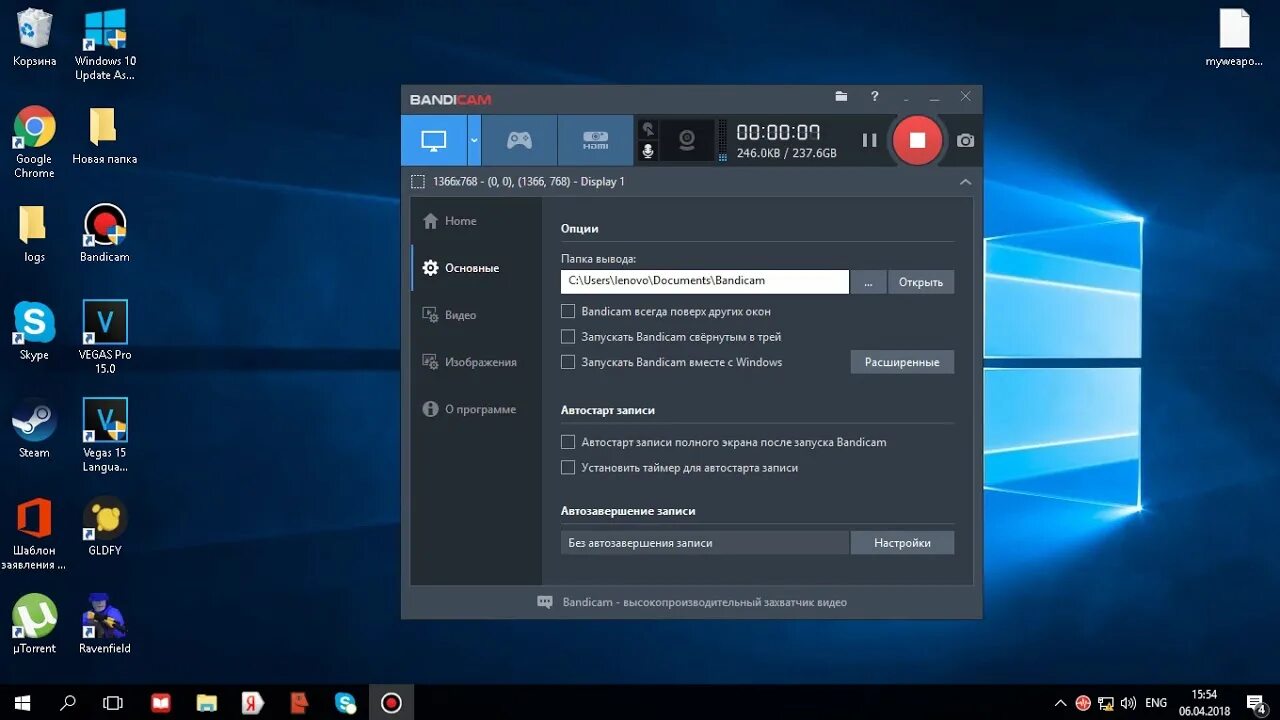Screen dimensions: 1280x720
Task: Take a screenshot with camera icon
Action: [965, 141]
